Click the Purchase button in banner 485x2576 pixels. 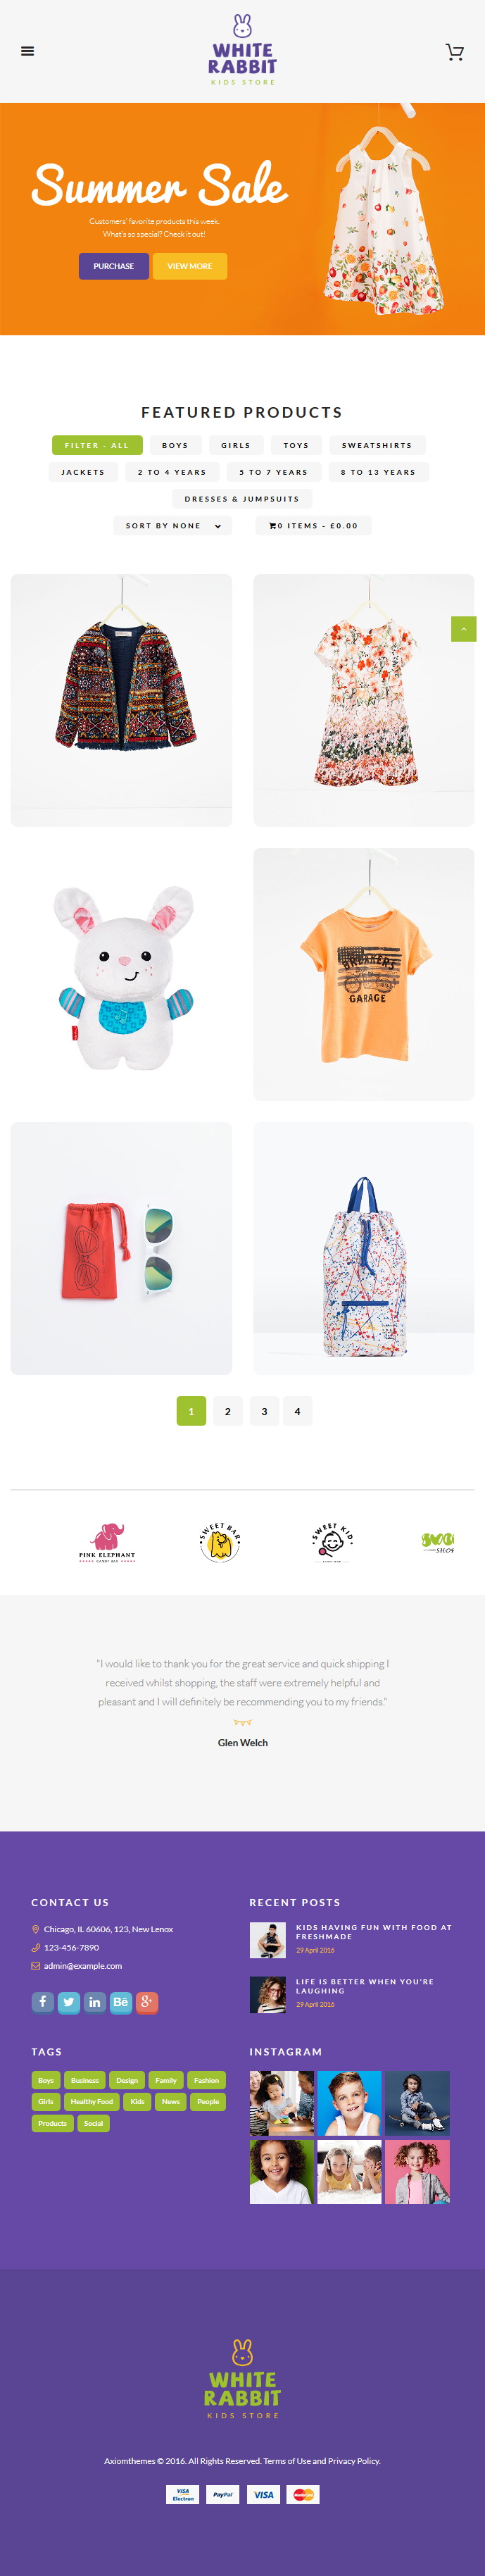(x=114, y=266)
